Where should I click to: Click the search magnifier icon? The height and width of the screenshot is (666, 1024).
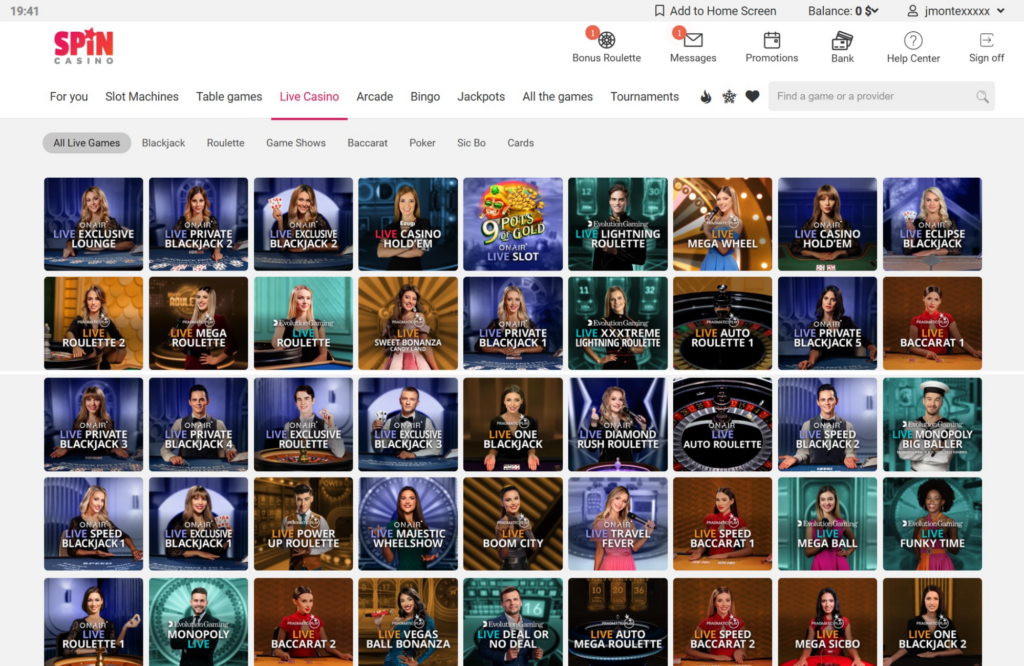[x=982, y=97]
